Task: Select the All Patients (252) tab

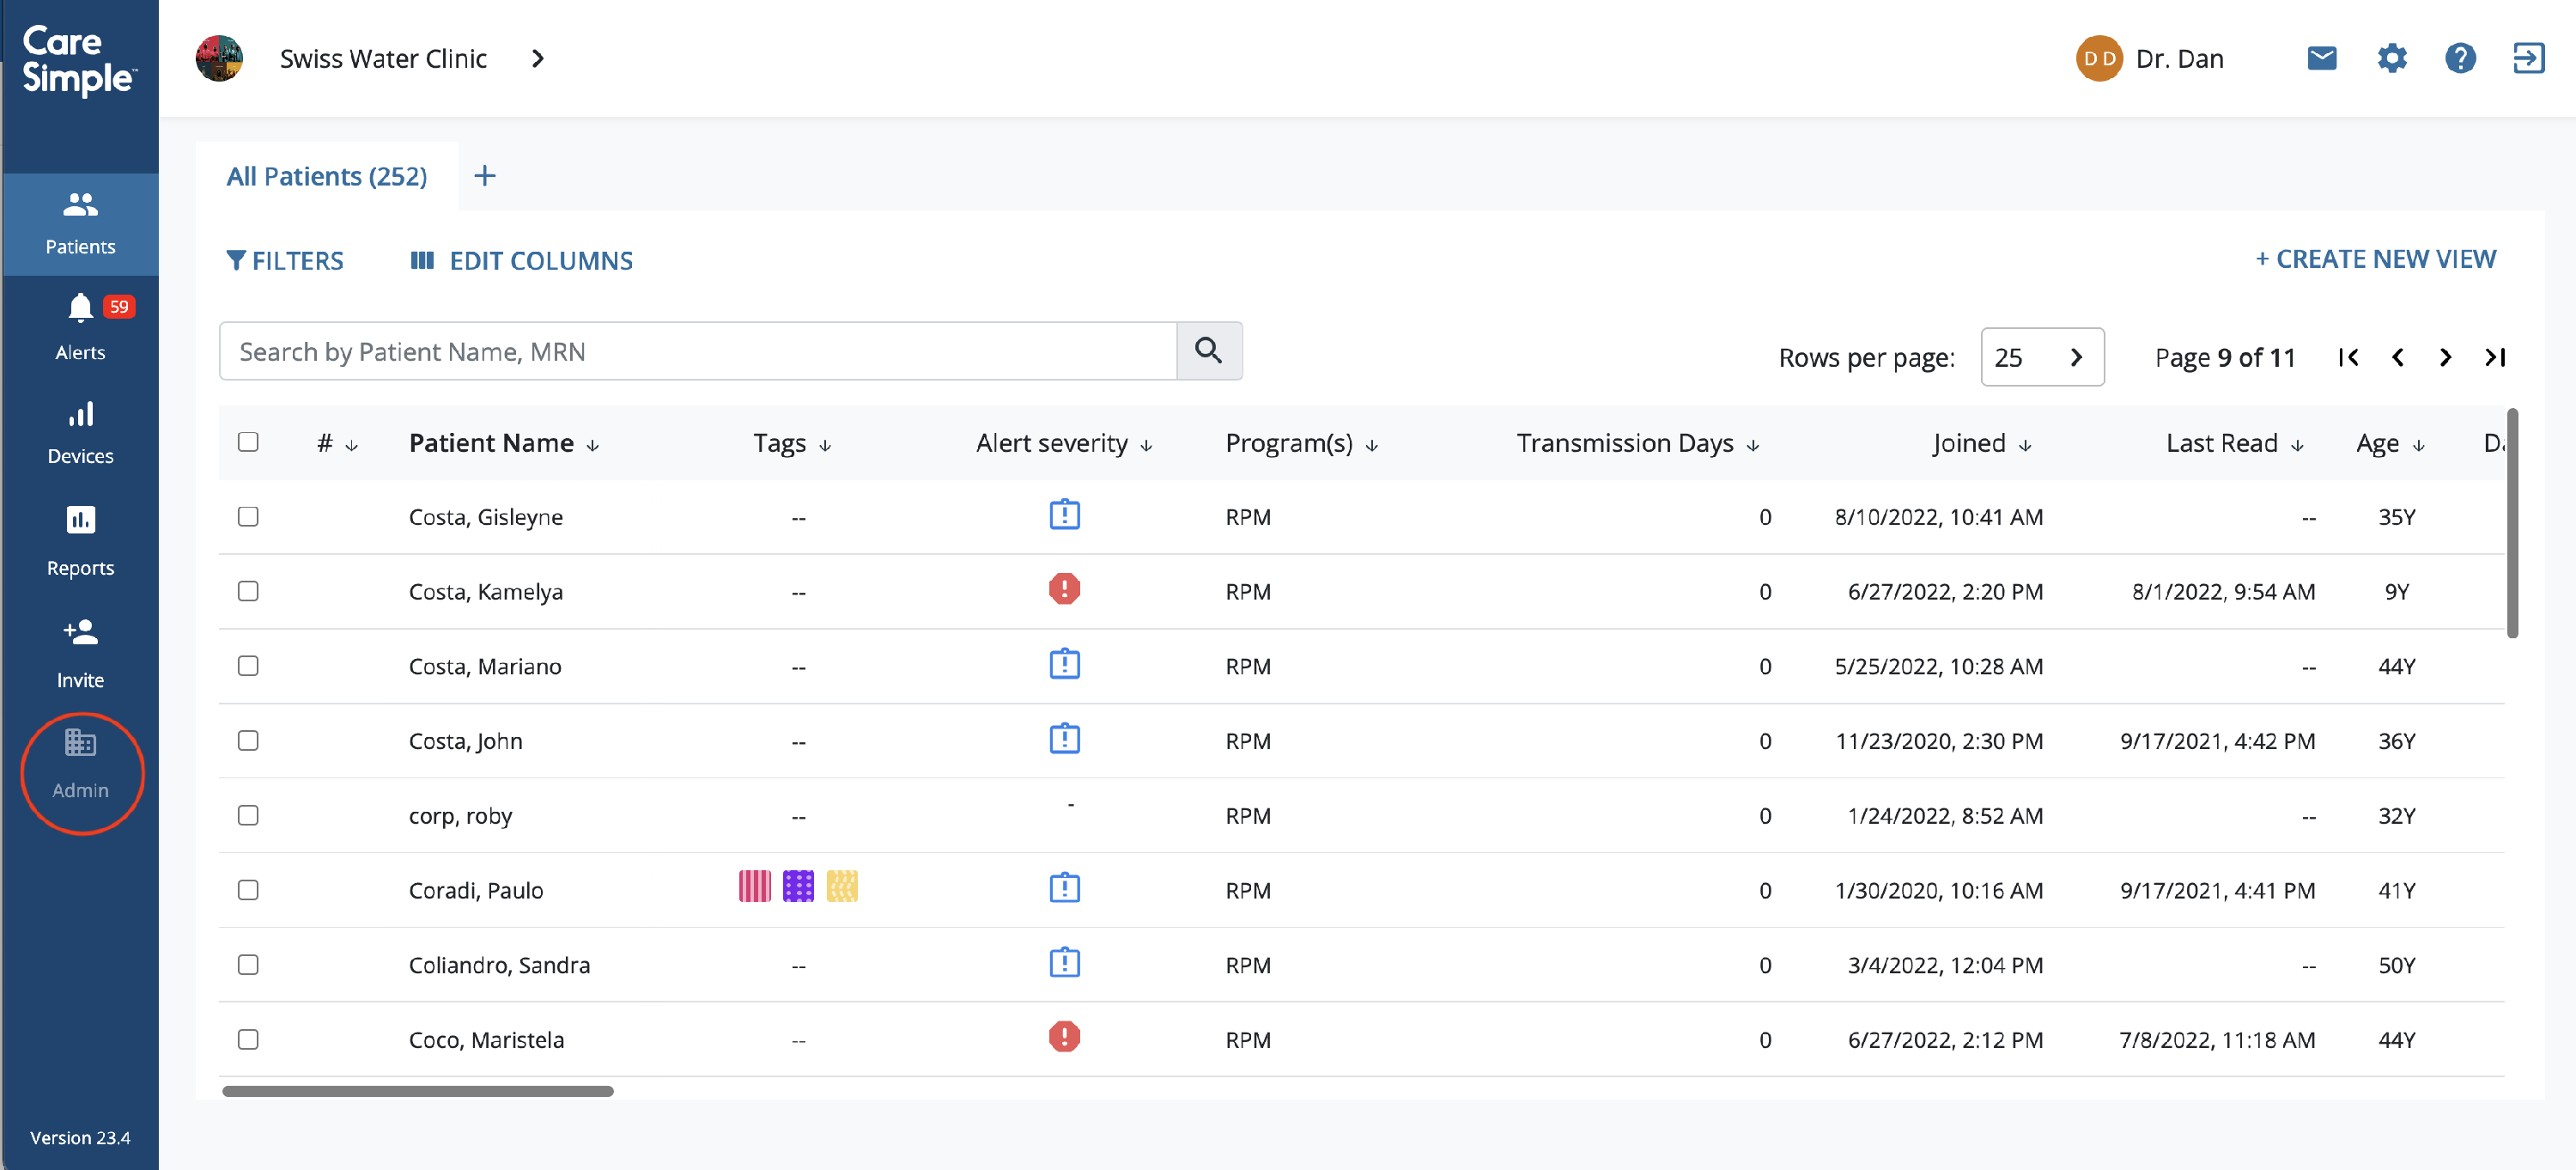Action: coord(326,176)
